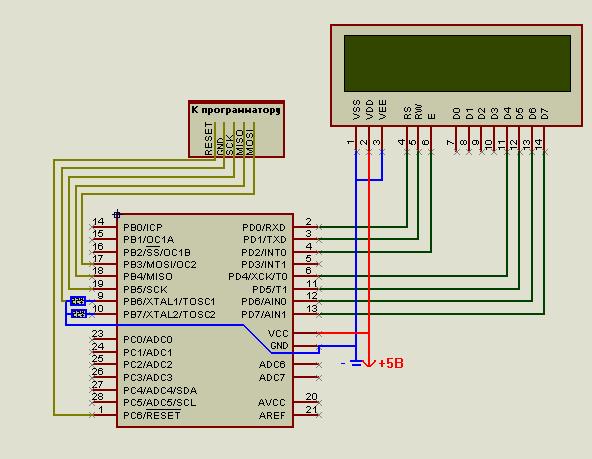The image size is (592, 459).
Task: Click the PC0/ADC0 pin label
Action: click(x=148, y=340)
